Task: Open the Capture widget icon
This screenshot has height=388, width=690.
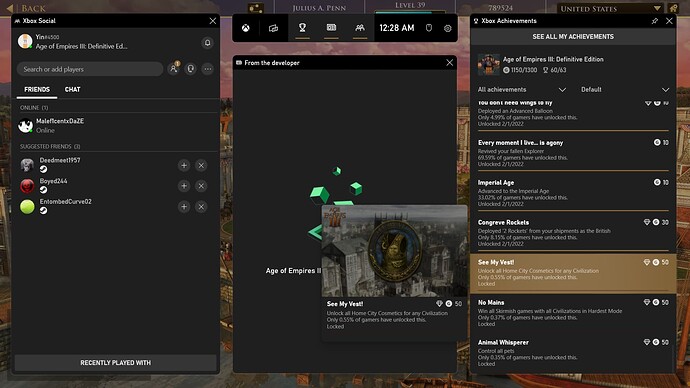Action: (273, 28)
